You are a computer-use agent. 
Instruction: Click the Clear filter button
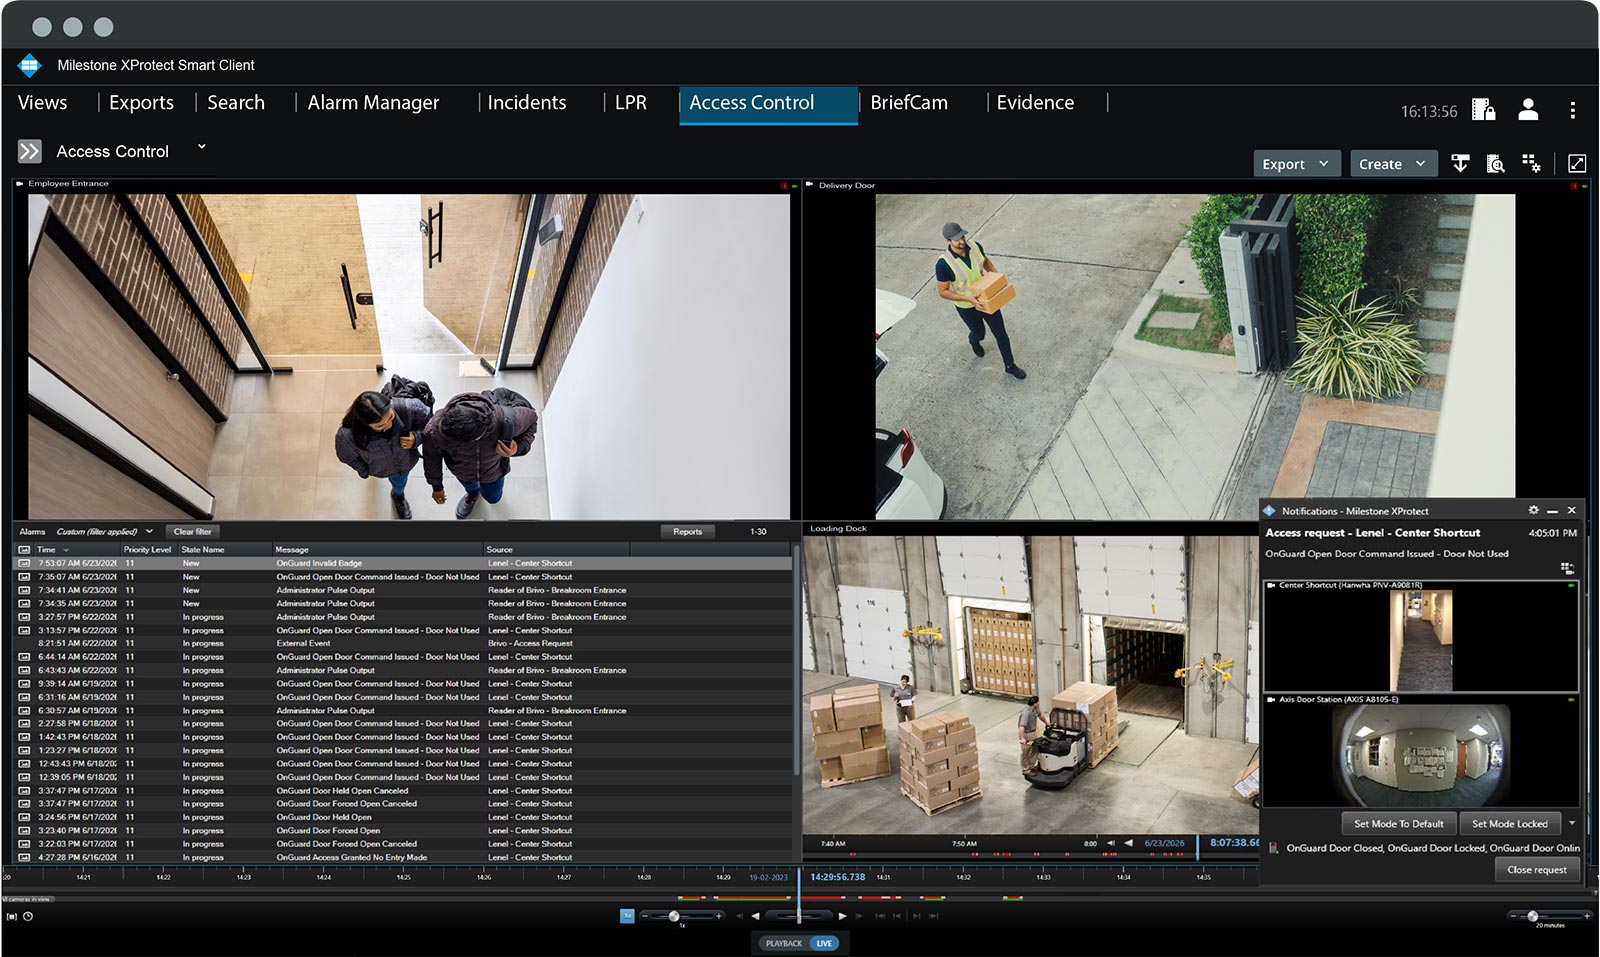(192, 532)
